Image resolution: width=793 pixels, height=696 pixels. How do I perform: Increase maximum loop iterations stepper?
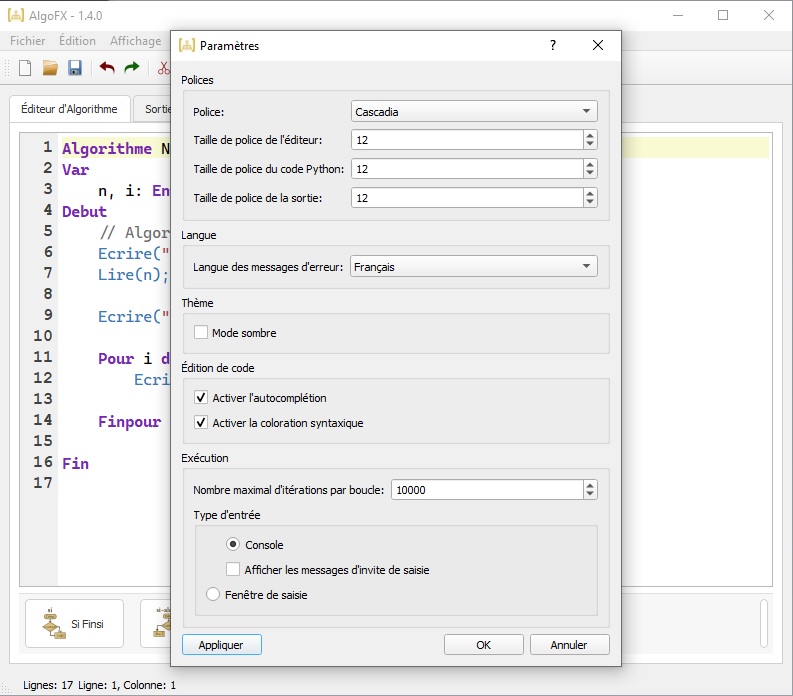[590, 485]
